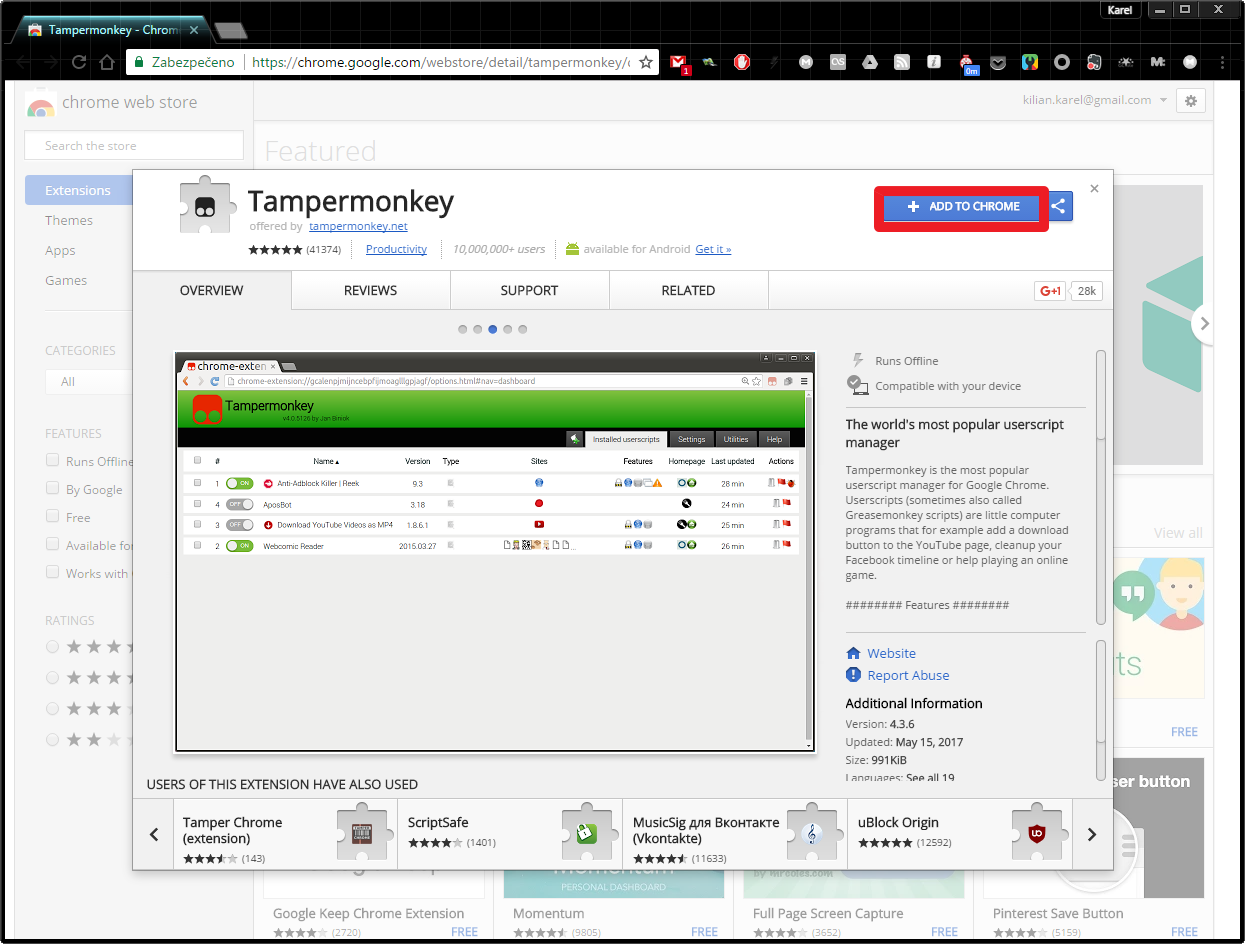The width and height of the screenshot is (1245, 944).
Task: Click the 'Get it »' Android link
Action: pos(713,249)
